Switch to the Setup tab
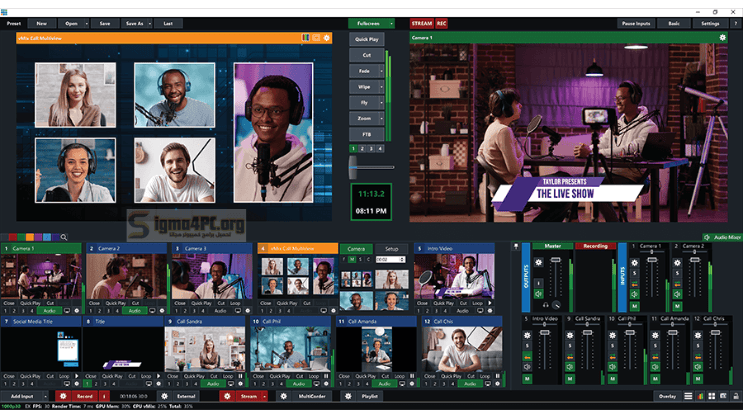743x418 pixels. (391, 248)
